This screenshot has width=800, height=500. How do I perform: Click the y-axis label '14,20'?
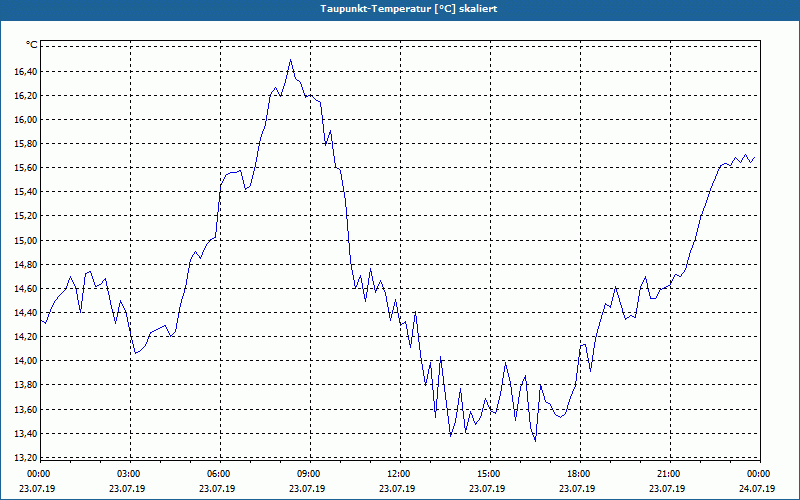[x=26, y=337]
